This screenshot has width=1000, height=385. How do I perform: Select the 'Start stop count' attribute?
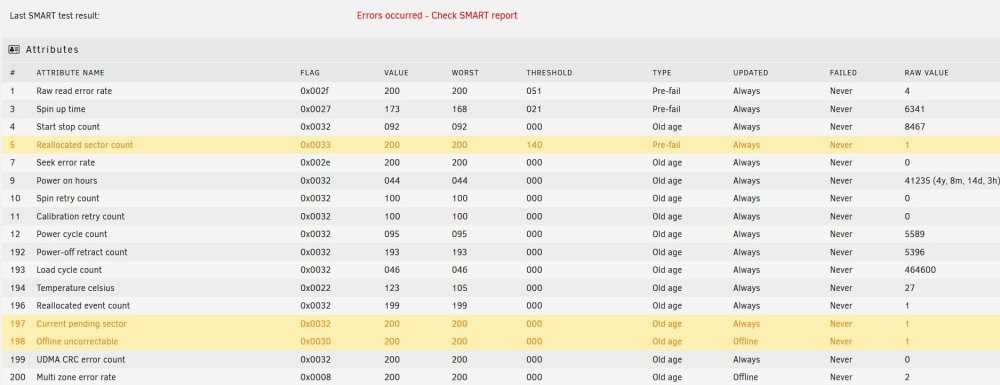[x=68, y=127]
